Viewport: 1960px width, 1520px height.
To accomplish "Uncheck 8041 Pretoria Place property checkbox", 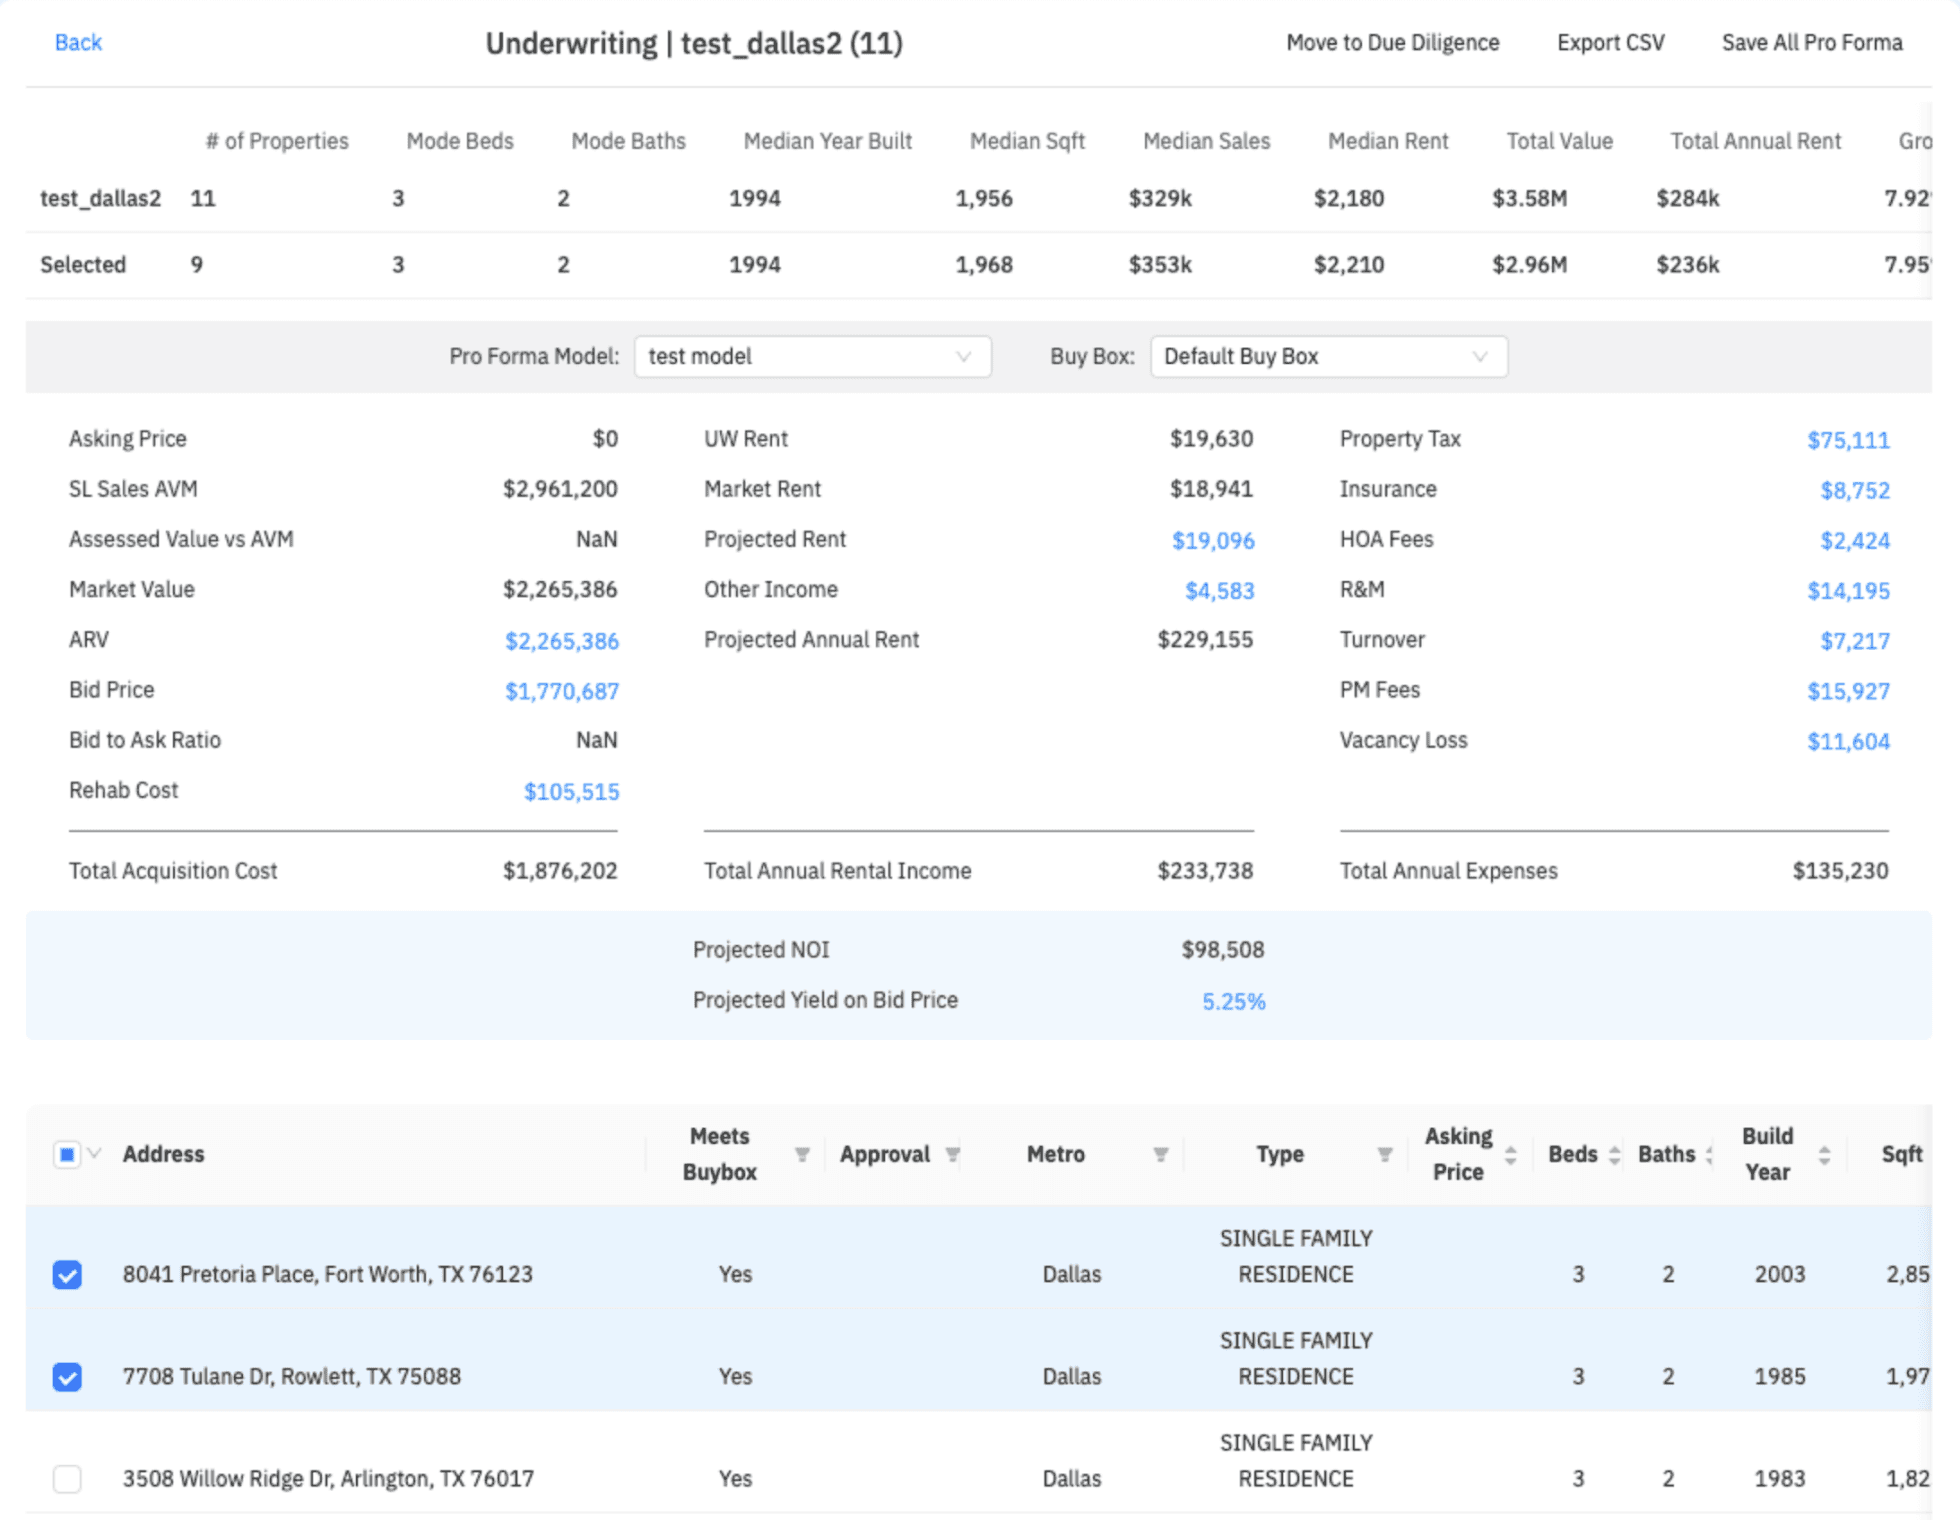I will coord(67,1275).
